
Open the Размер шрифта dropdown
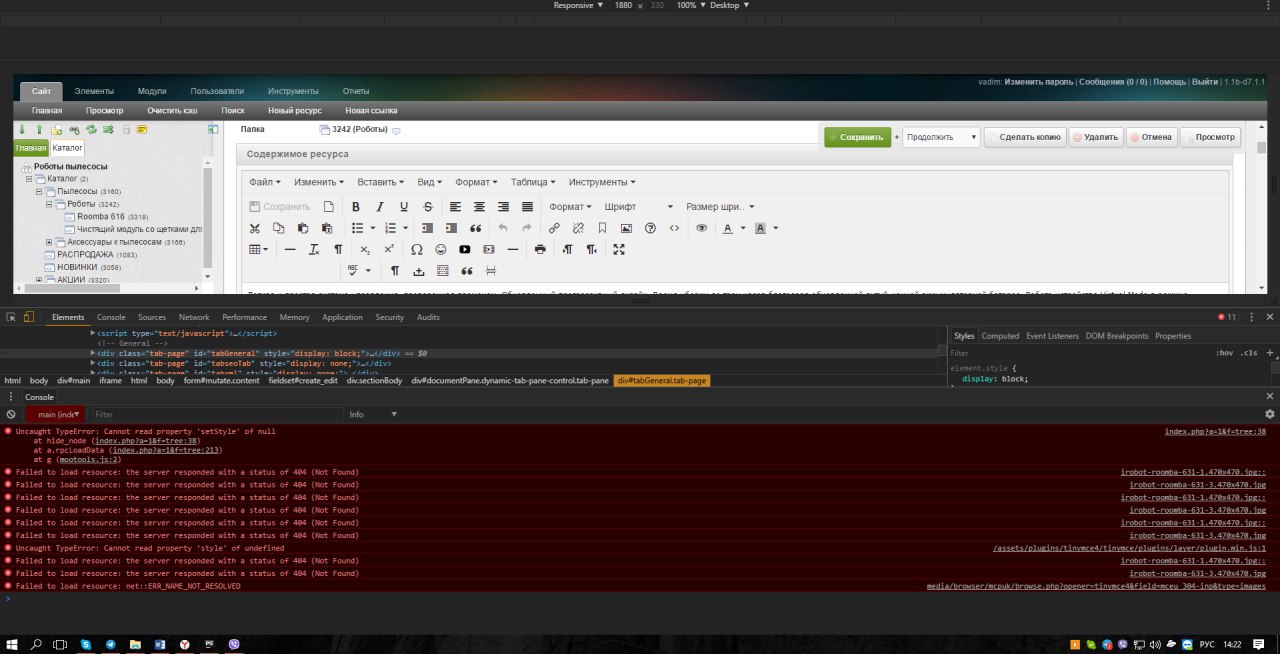tap(720, 207)
